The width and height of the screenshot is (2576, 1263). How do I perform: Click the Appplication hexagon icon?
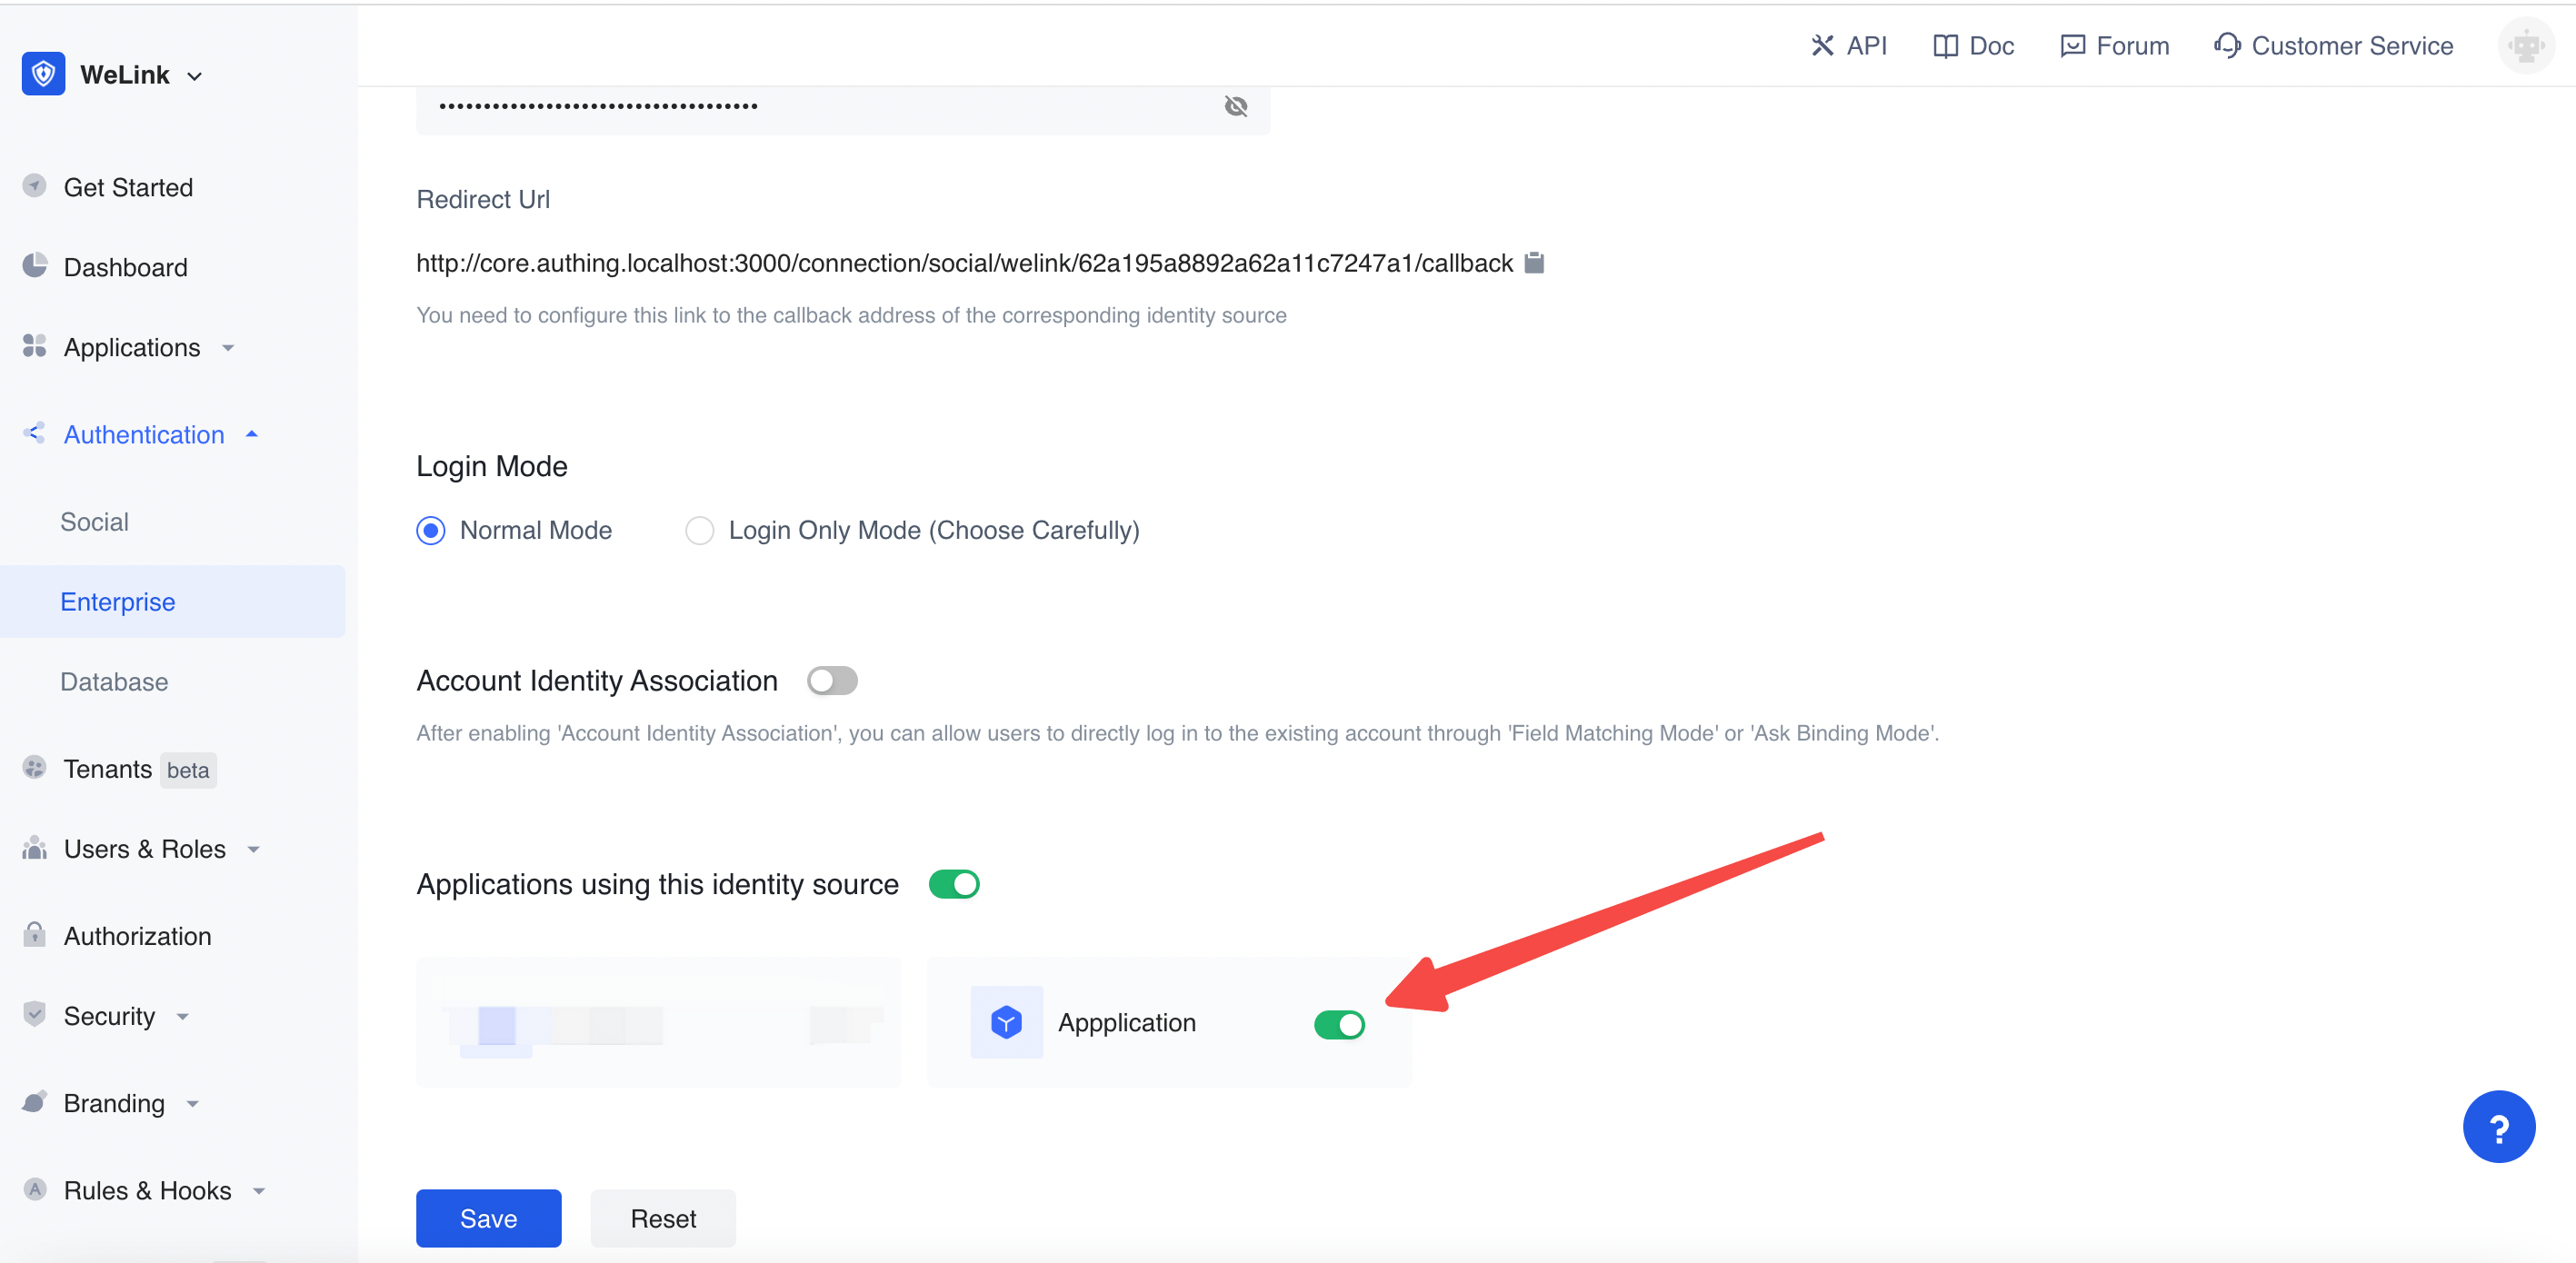coord(1006,1022)
